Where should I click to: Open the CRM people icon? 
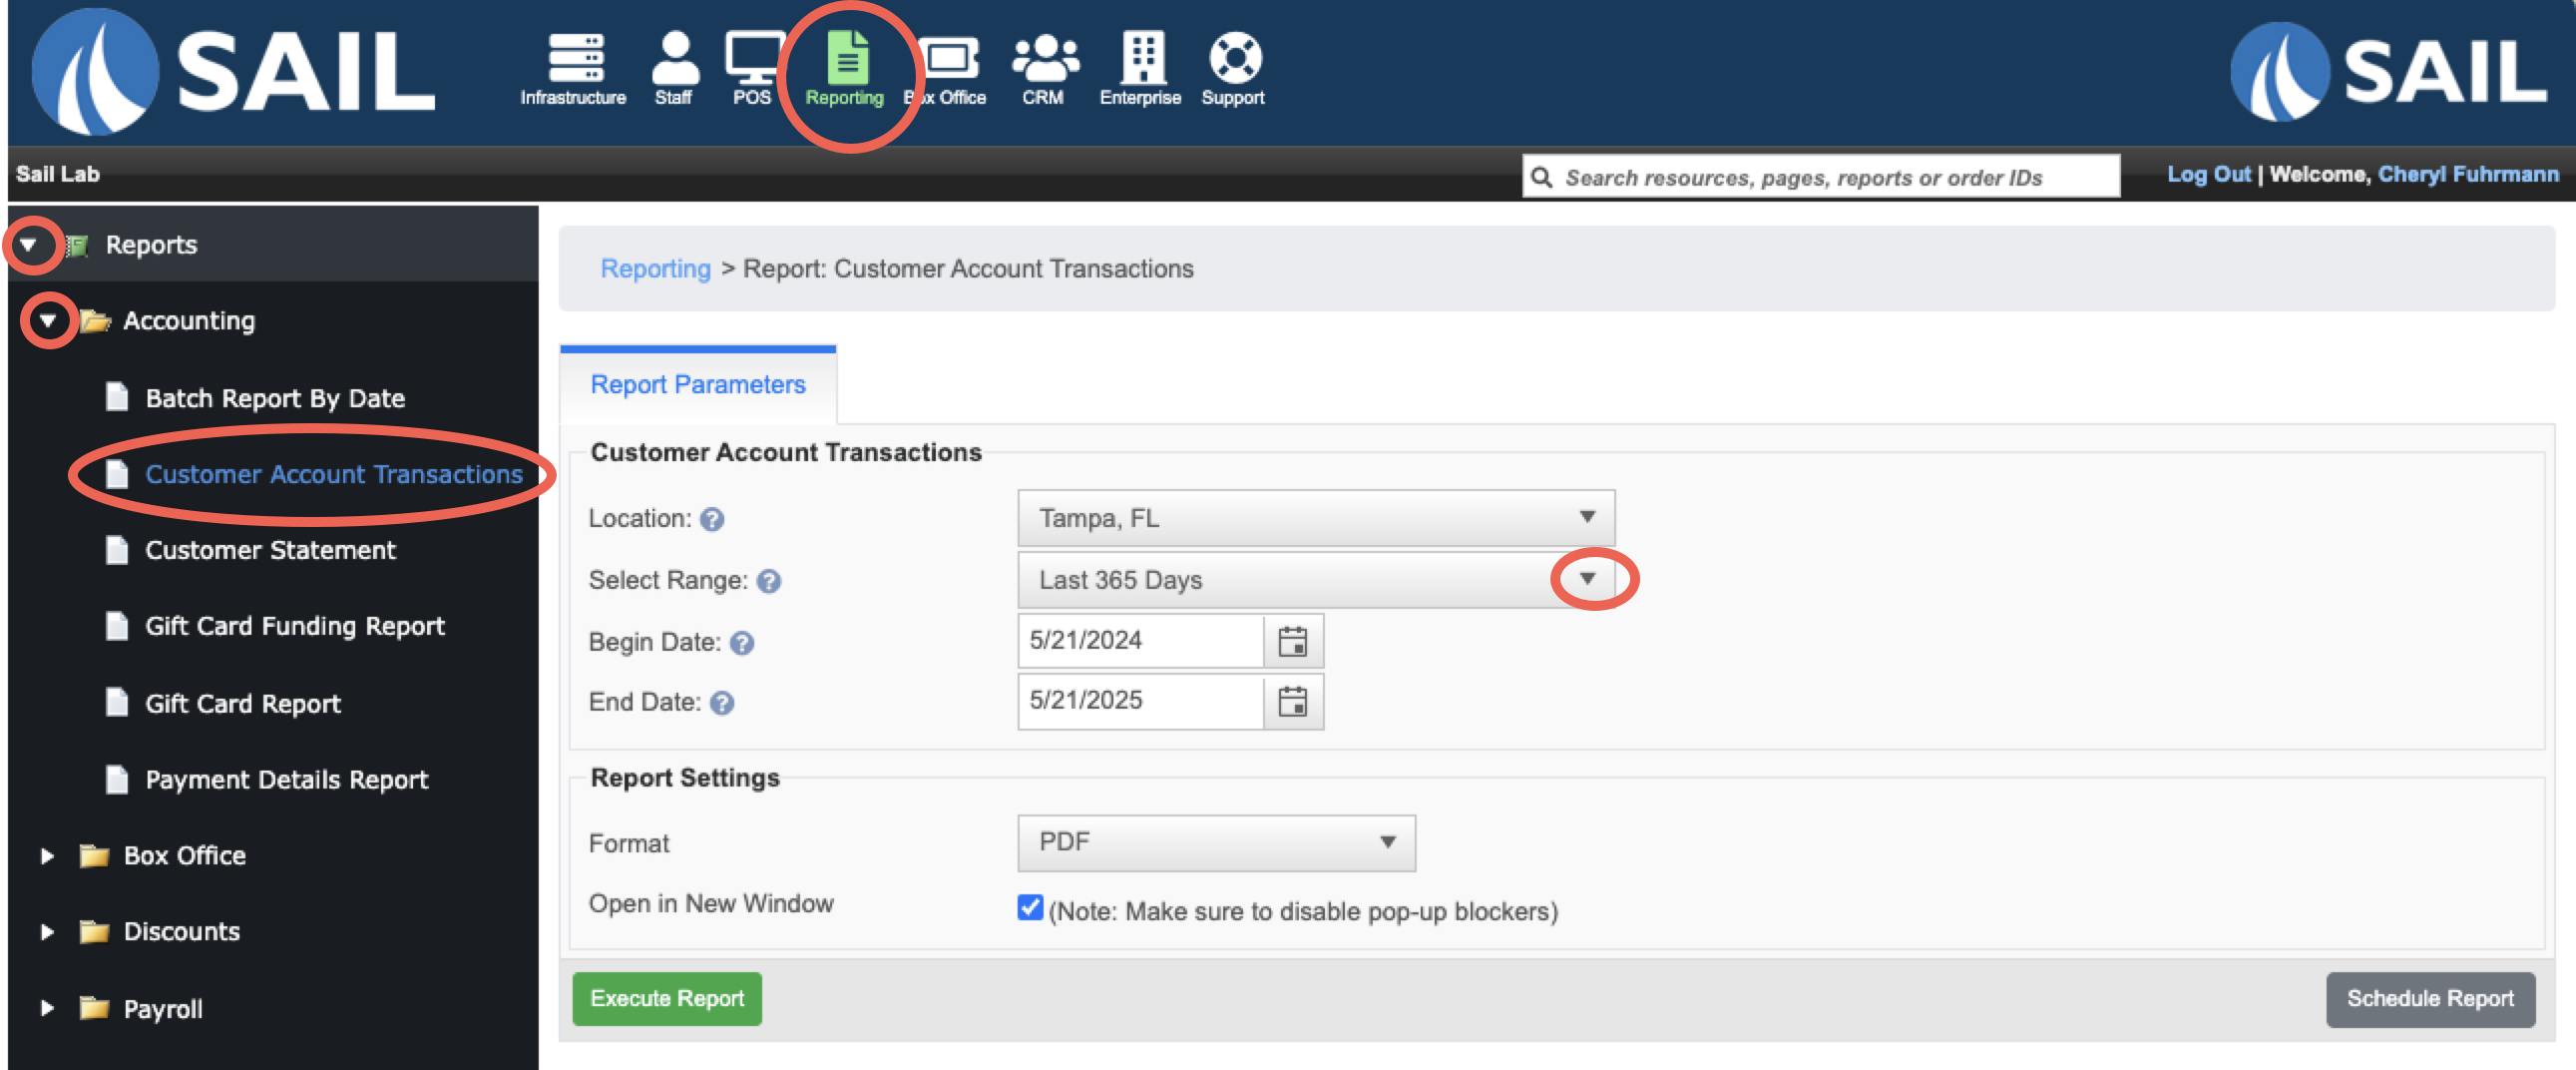1044,58
